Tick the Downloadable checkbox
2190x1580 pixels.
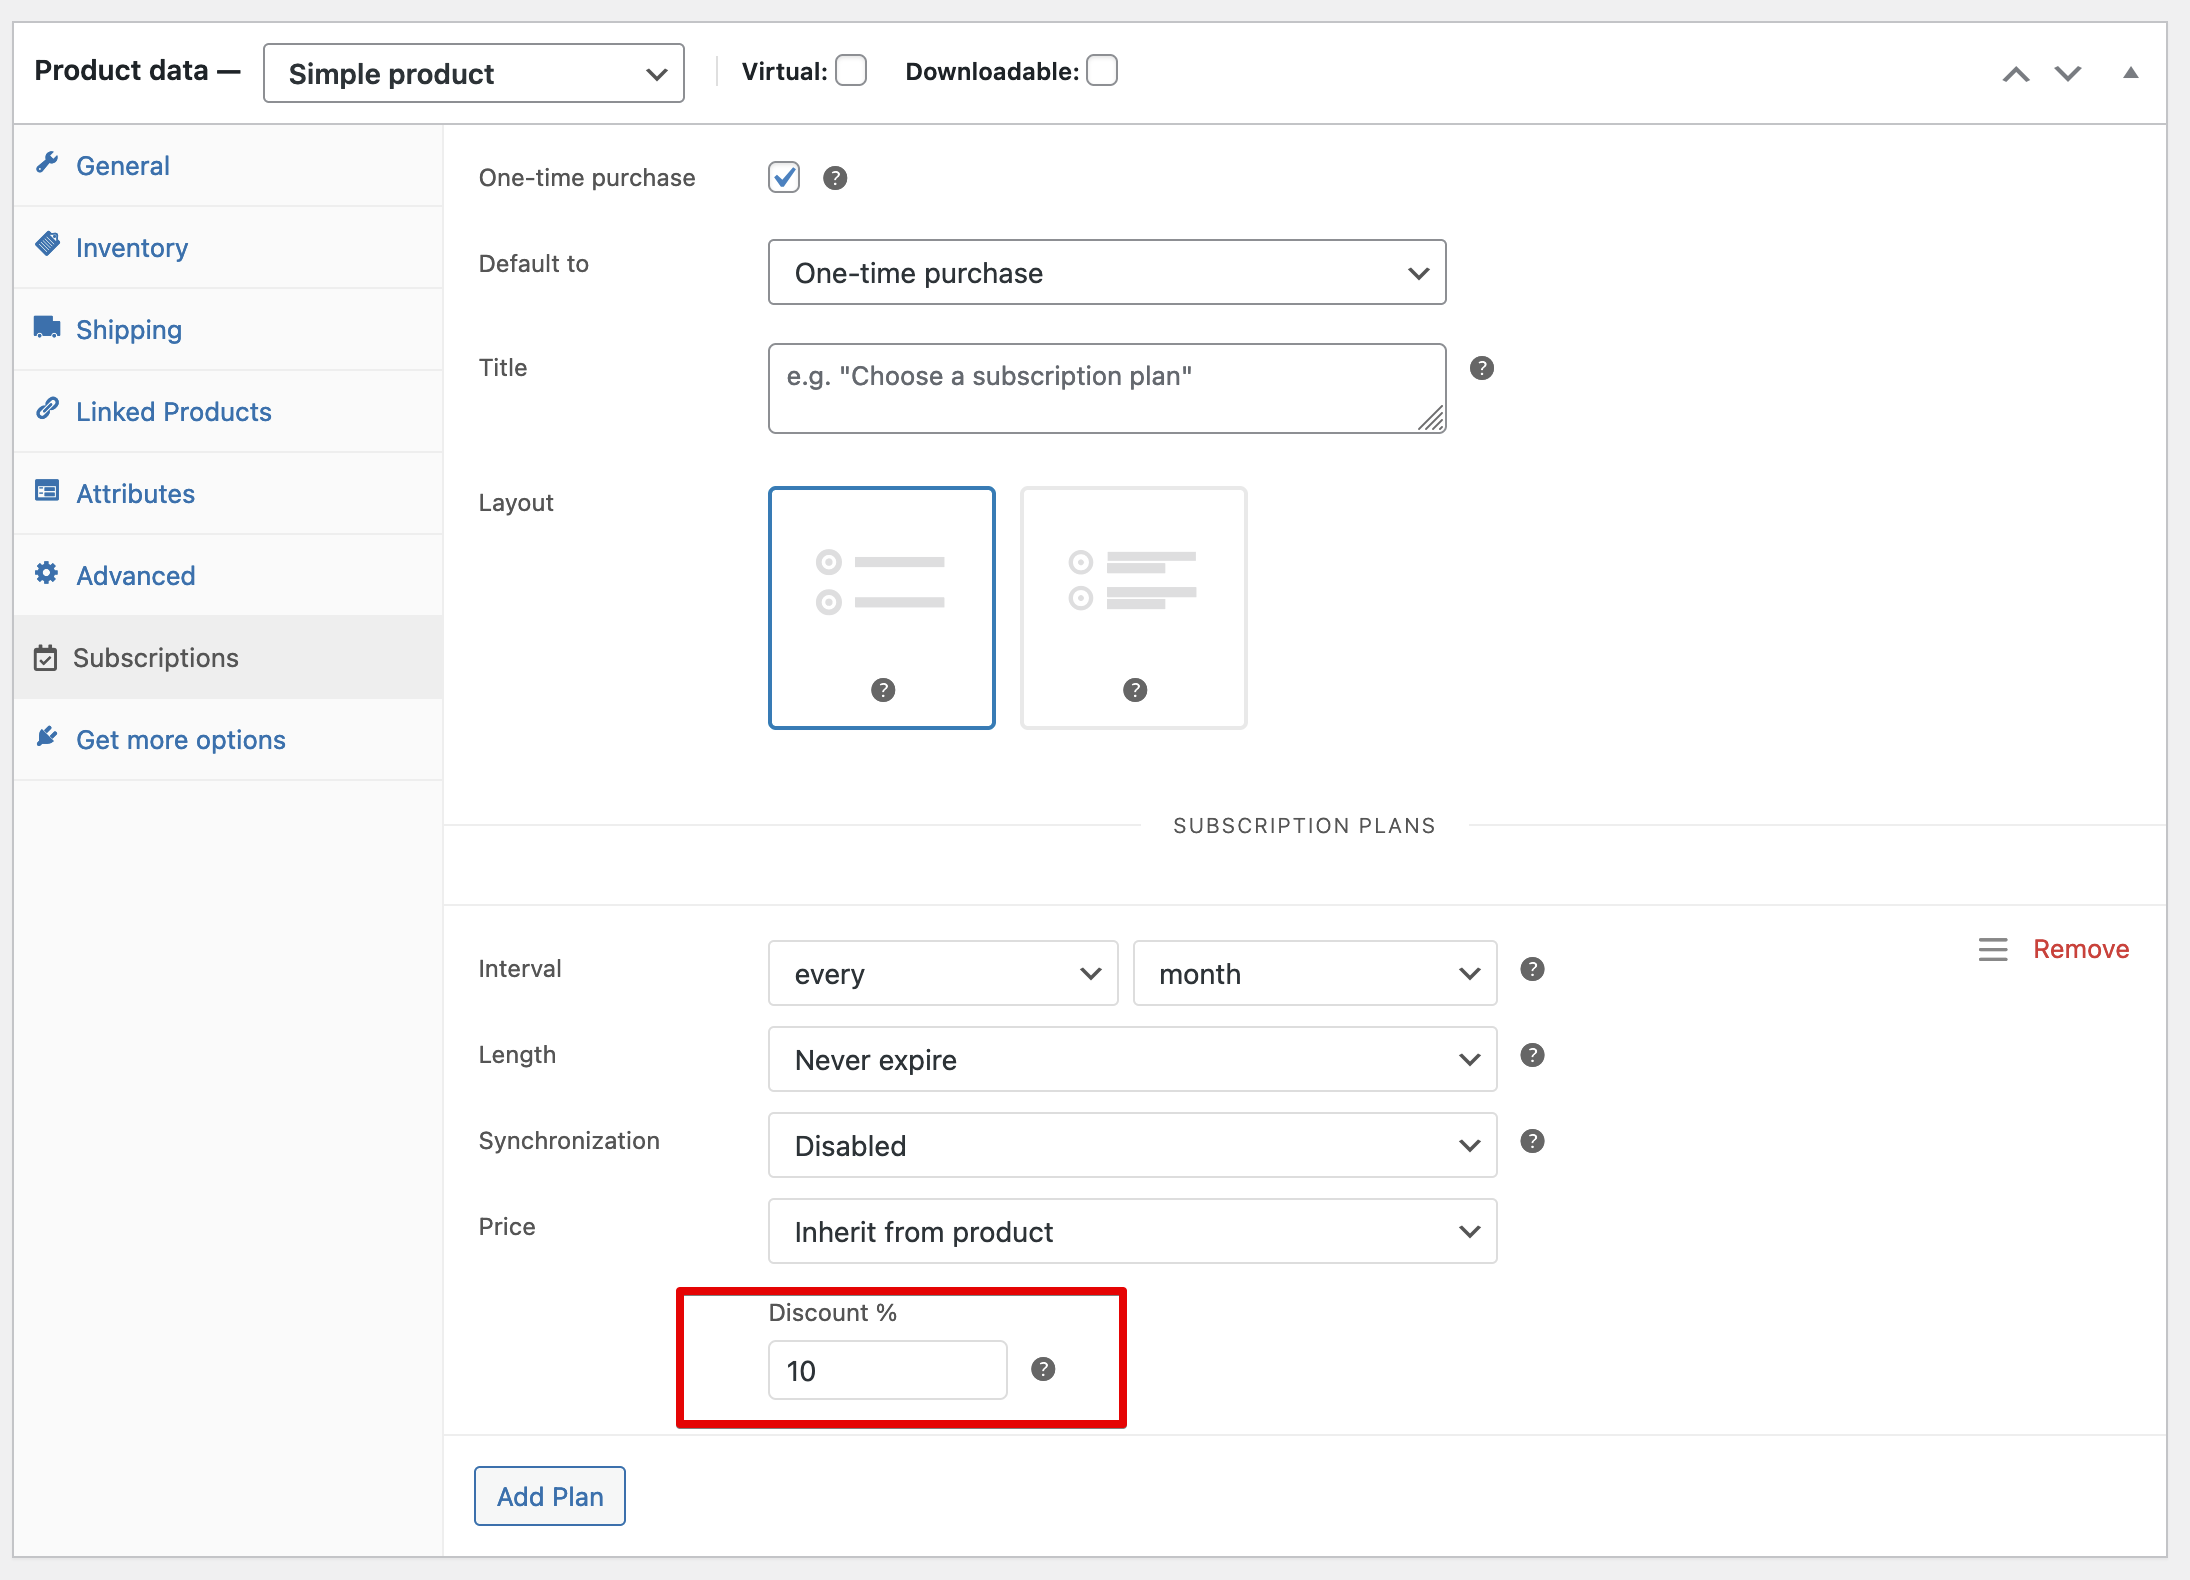click(x=1101, y=71)
